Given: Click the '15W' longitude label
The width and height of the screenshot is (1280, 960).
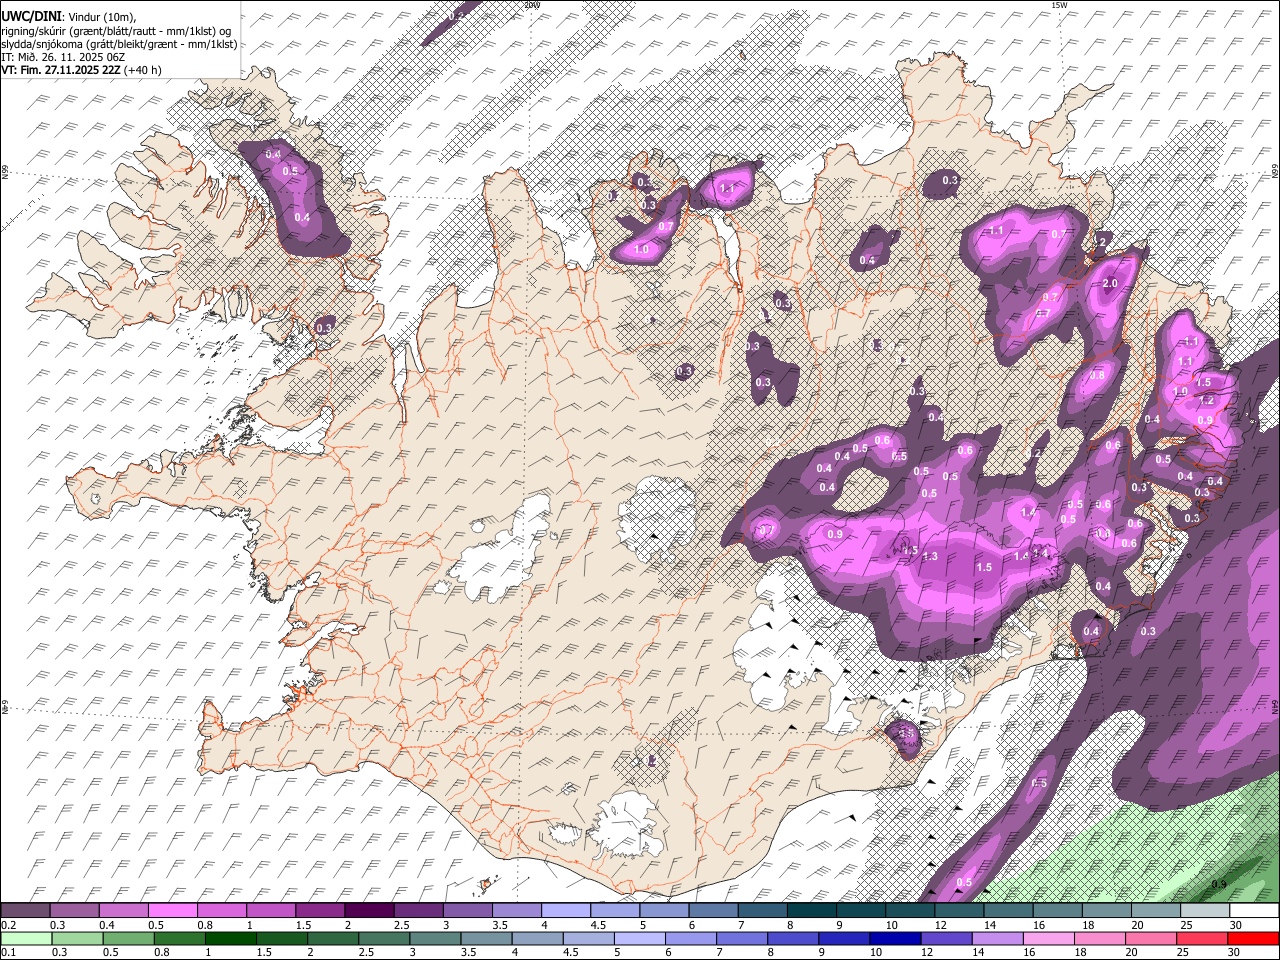Looking at the screenshot, I should [1058, 5].
